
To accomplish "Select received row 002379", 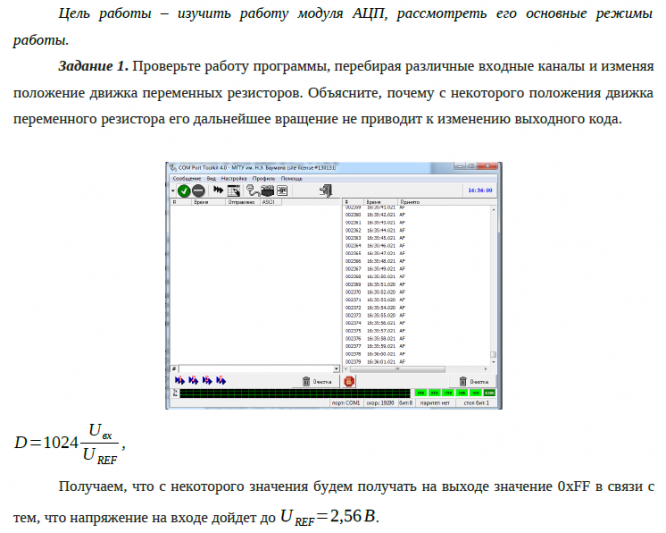I will pyautogui.click(x=417, y=362).
